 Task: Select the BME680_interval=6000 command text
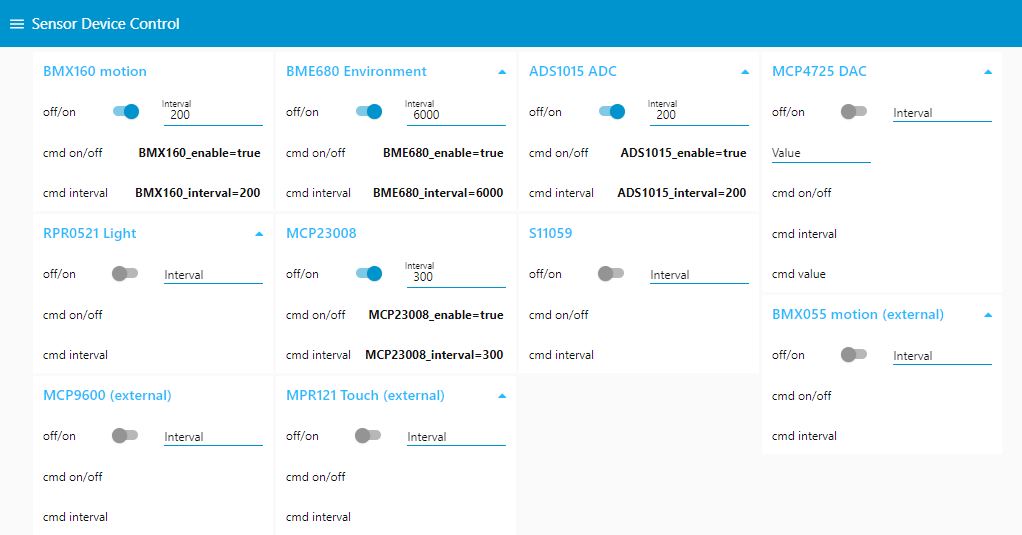pyautogui.click(x=438, y=193)
